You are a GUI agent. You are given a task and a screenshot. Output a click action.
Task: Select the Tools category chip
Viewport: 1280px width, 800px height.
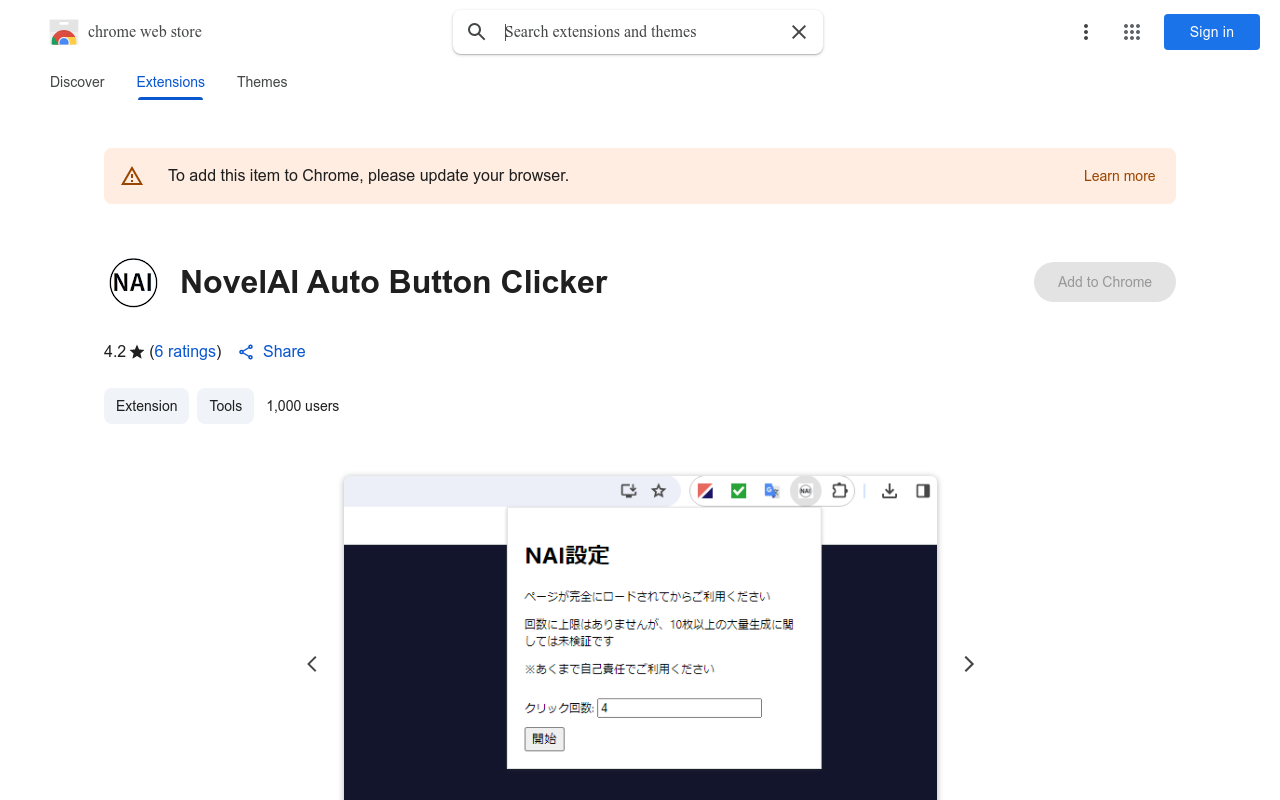click(226, 406)
